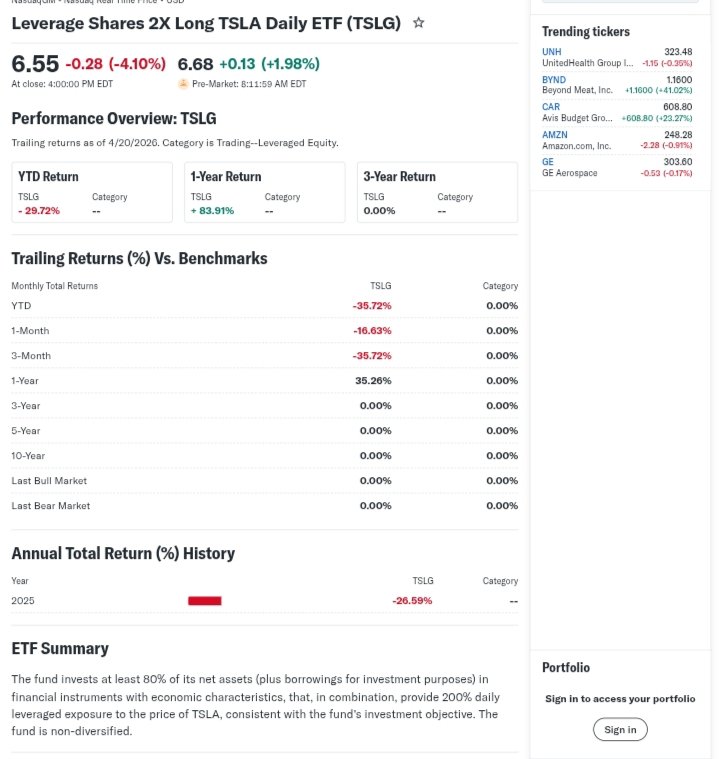Click the YTD Return card
The image size is (719, 759).
[92, 192]
